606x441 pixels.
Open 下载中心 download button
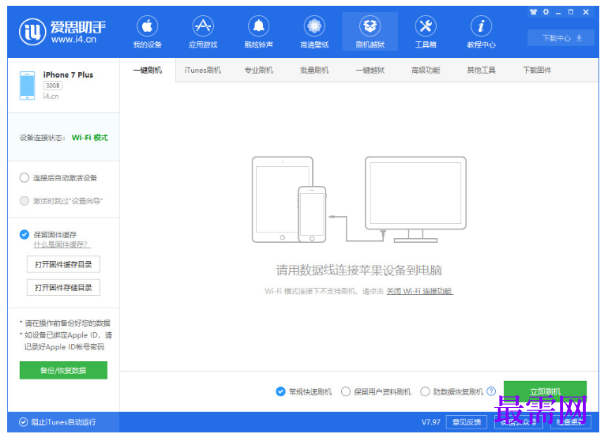coord(561,38)
